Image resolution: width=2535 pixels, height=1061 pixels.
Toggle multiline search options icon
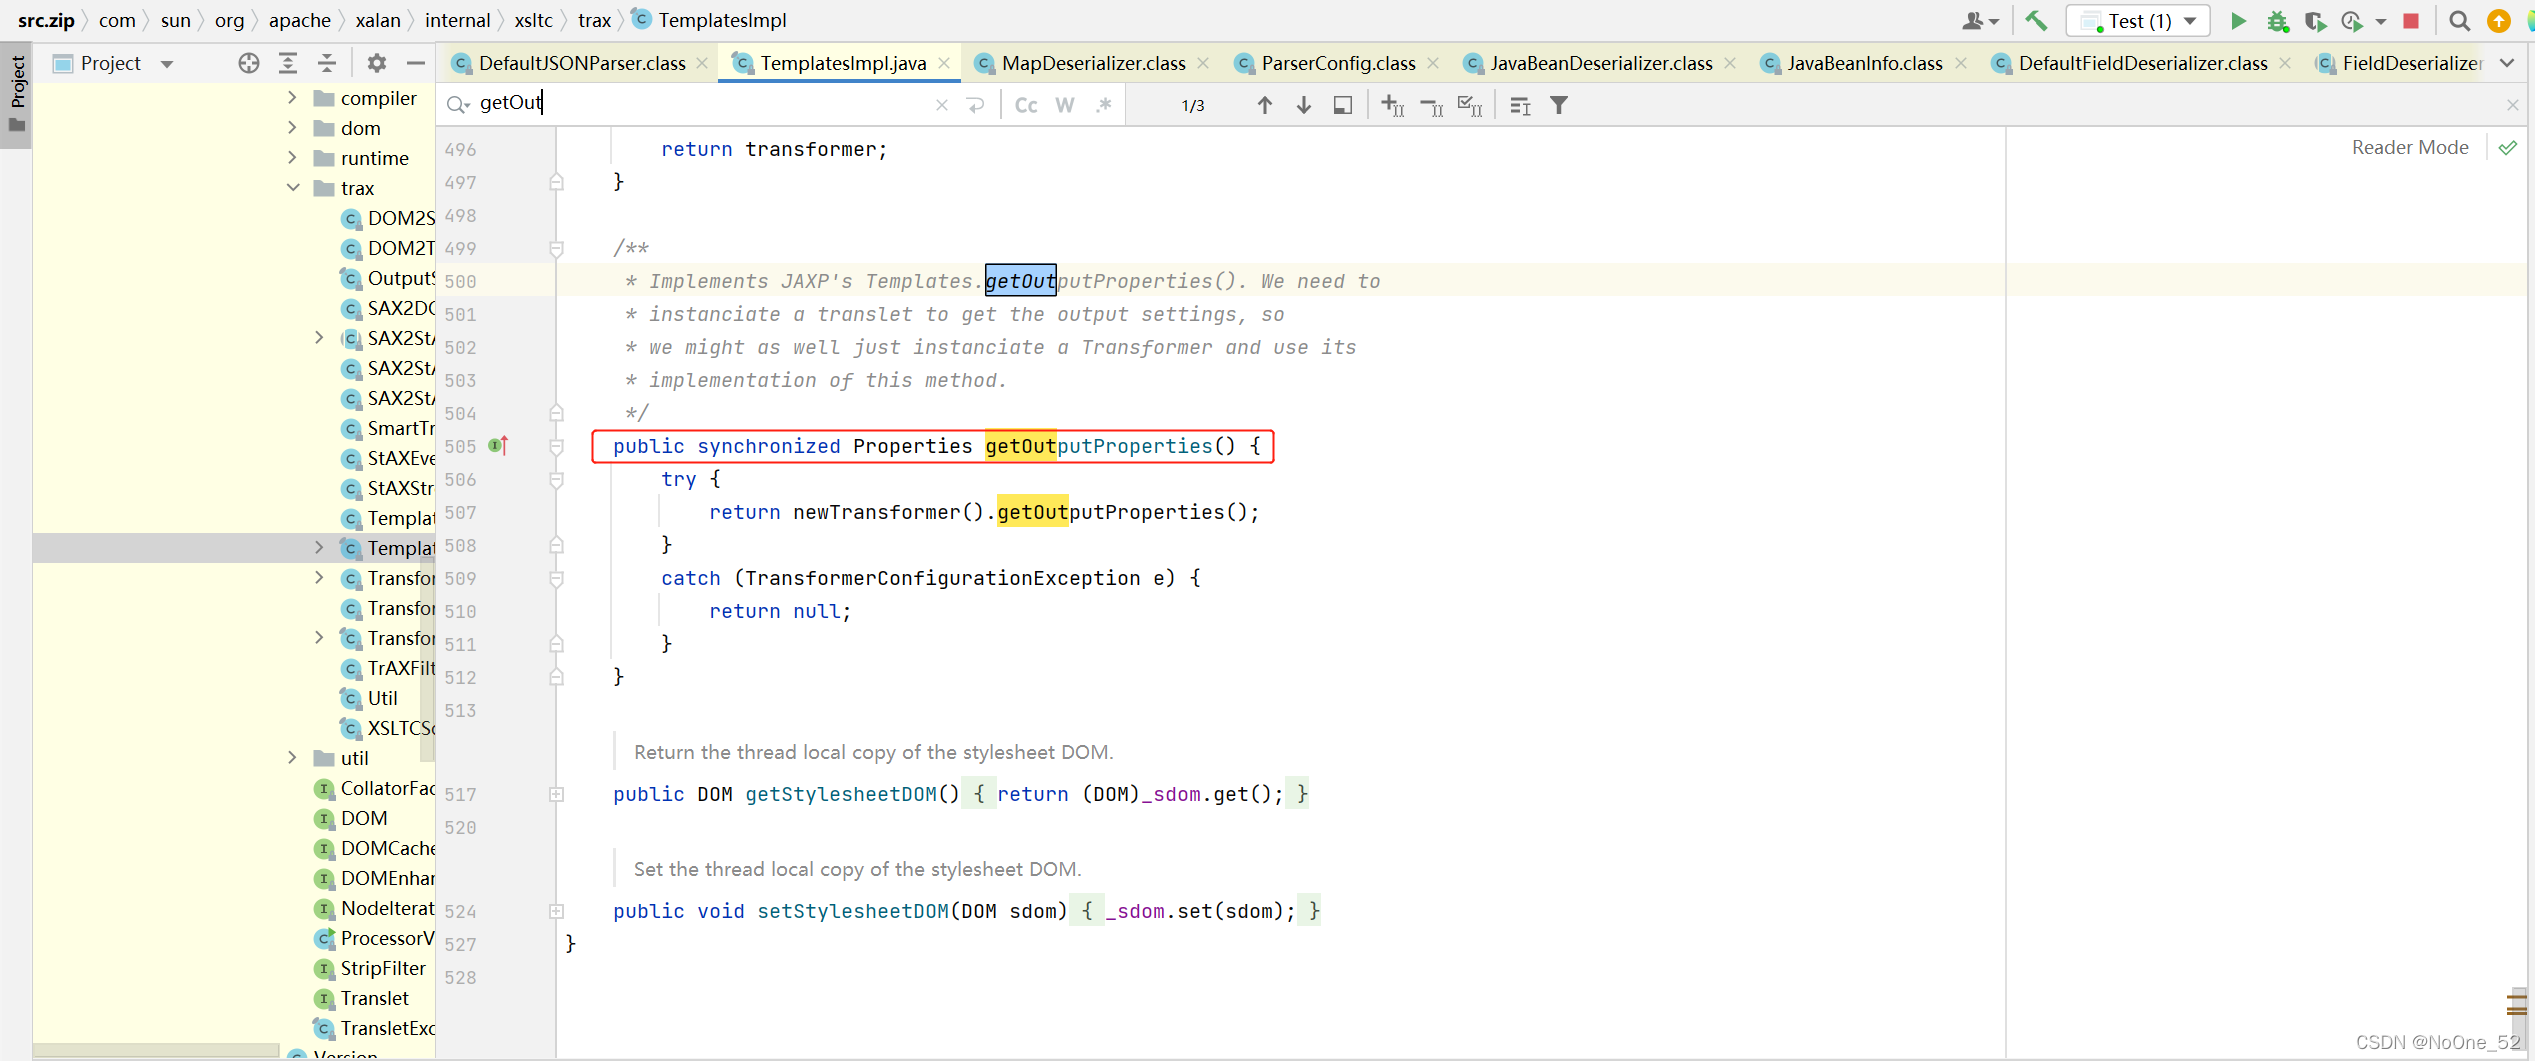pyautogui.click(x=1520, y=105)
